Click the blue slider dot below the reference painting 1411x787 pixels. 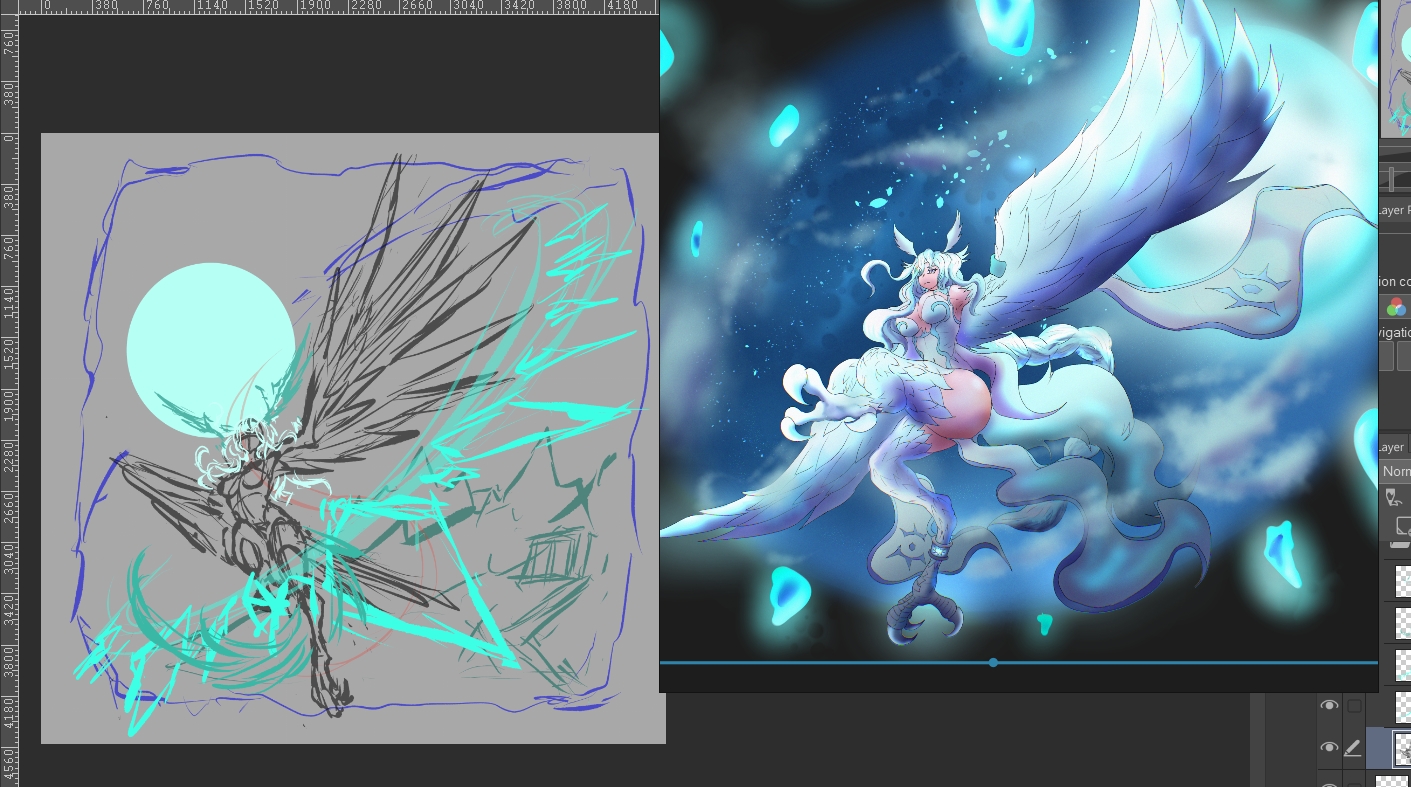click(993, 662)
